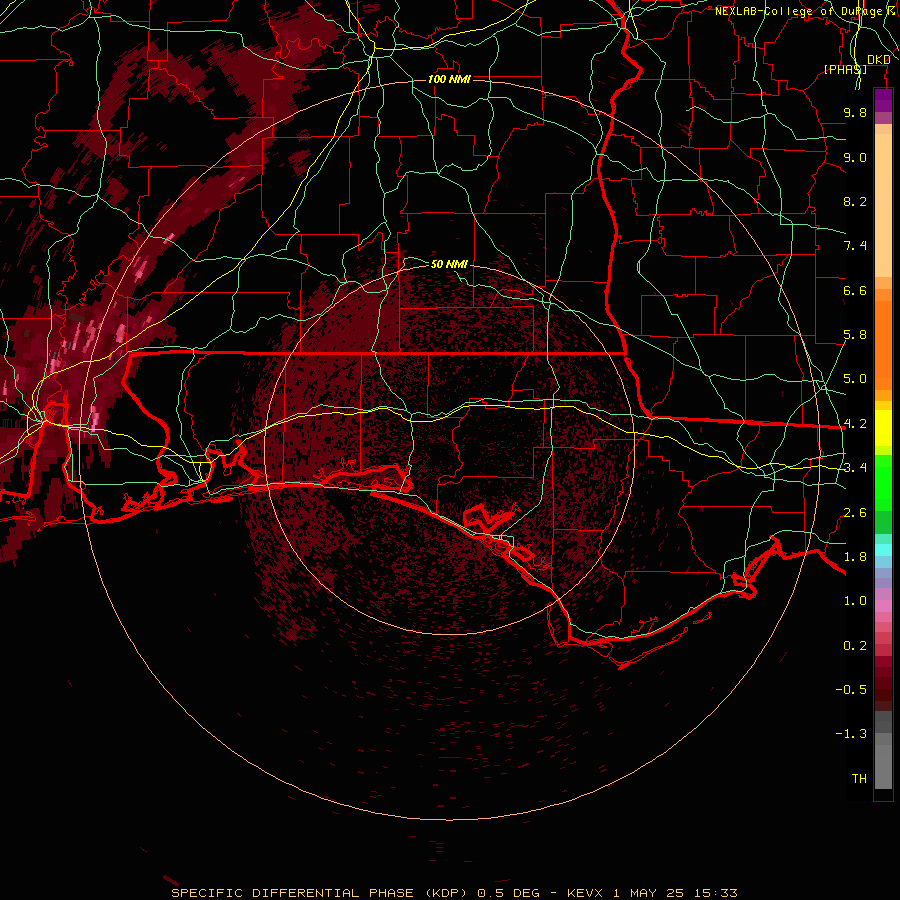Pick the yellow segment of color bar

(x=883, y=428)
